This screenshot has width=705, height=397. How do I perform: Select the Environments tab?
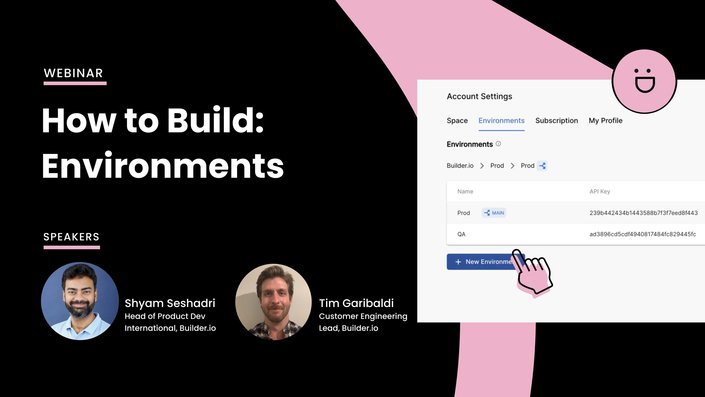pos(501,120)
